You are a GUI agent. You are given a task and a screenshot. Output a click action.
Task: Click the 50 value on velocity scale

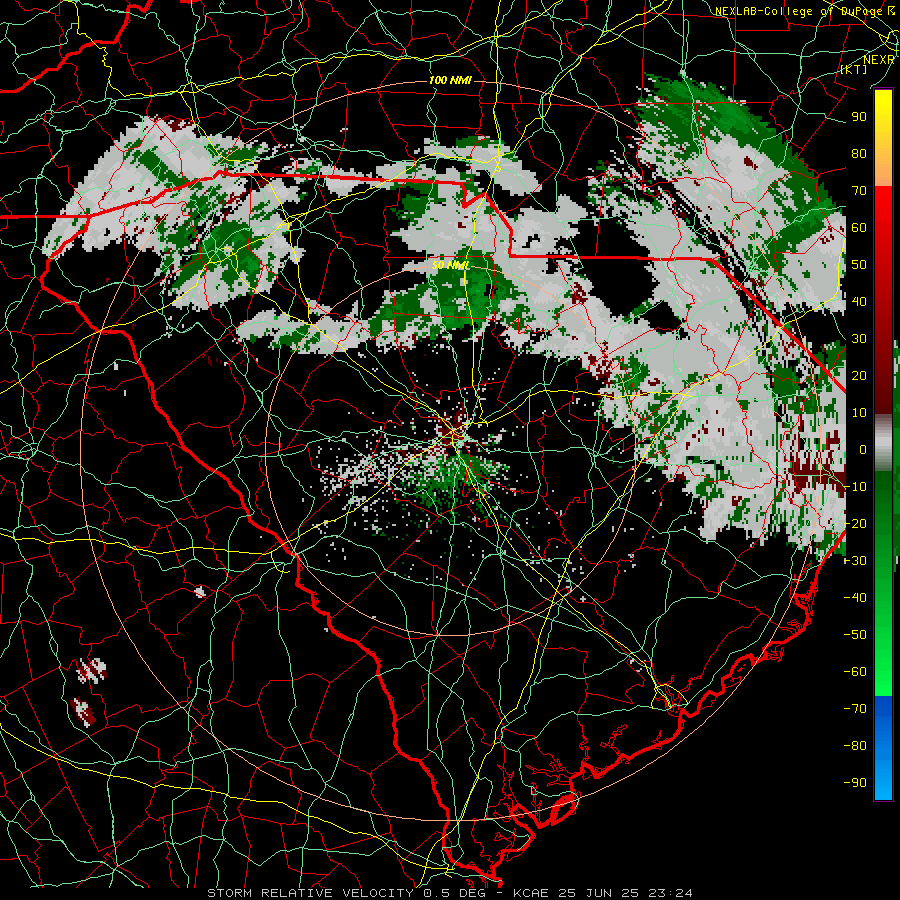click(x=859, y=265)
